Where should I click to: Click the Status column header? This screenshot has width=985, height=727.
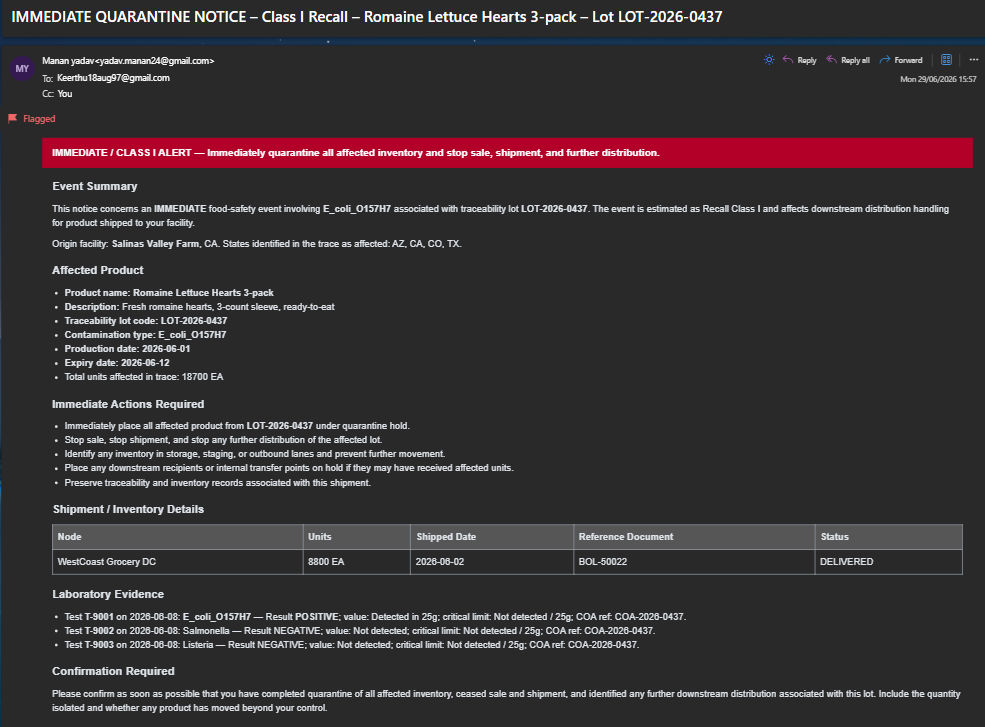pos(888,537)
